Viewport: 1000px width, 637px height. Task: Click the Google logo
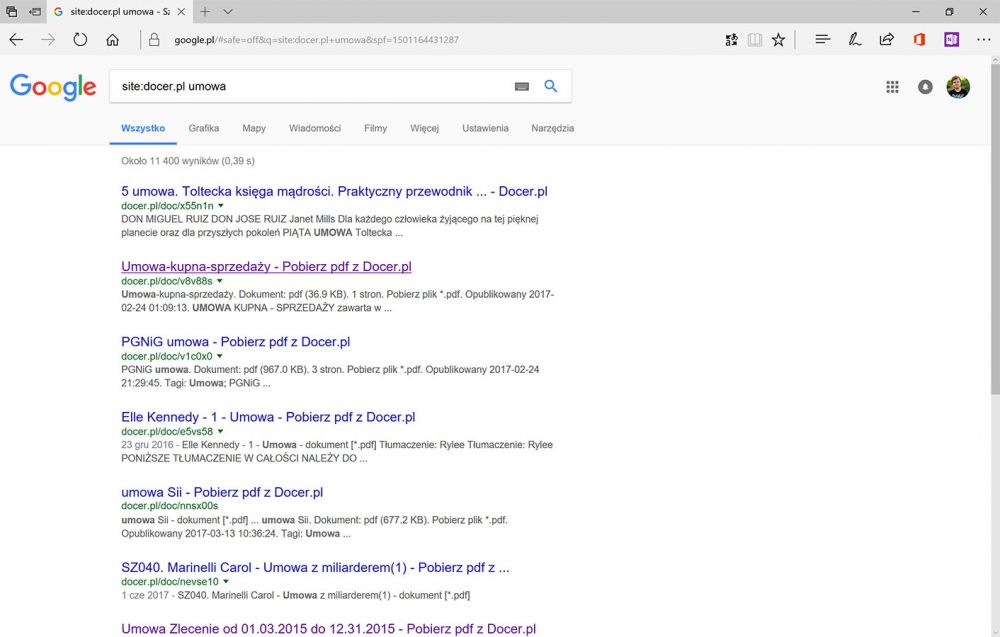(x=53, y=87)
